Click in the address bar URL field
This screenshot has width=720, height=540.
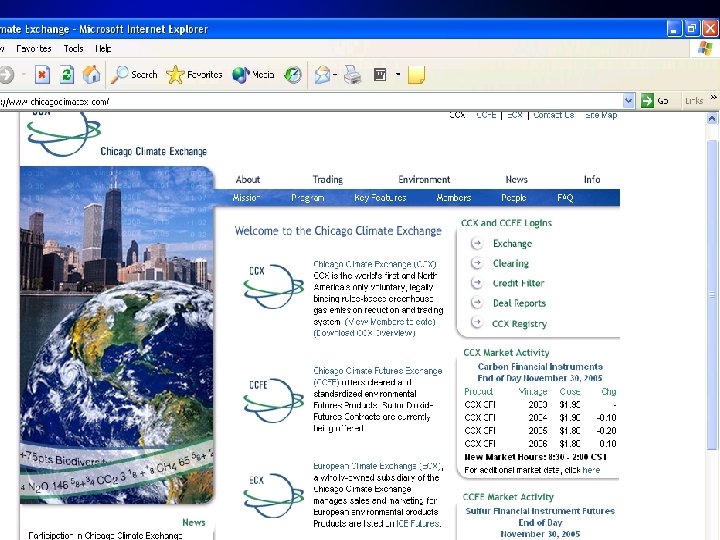(x=310, y=101)
